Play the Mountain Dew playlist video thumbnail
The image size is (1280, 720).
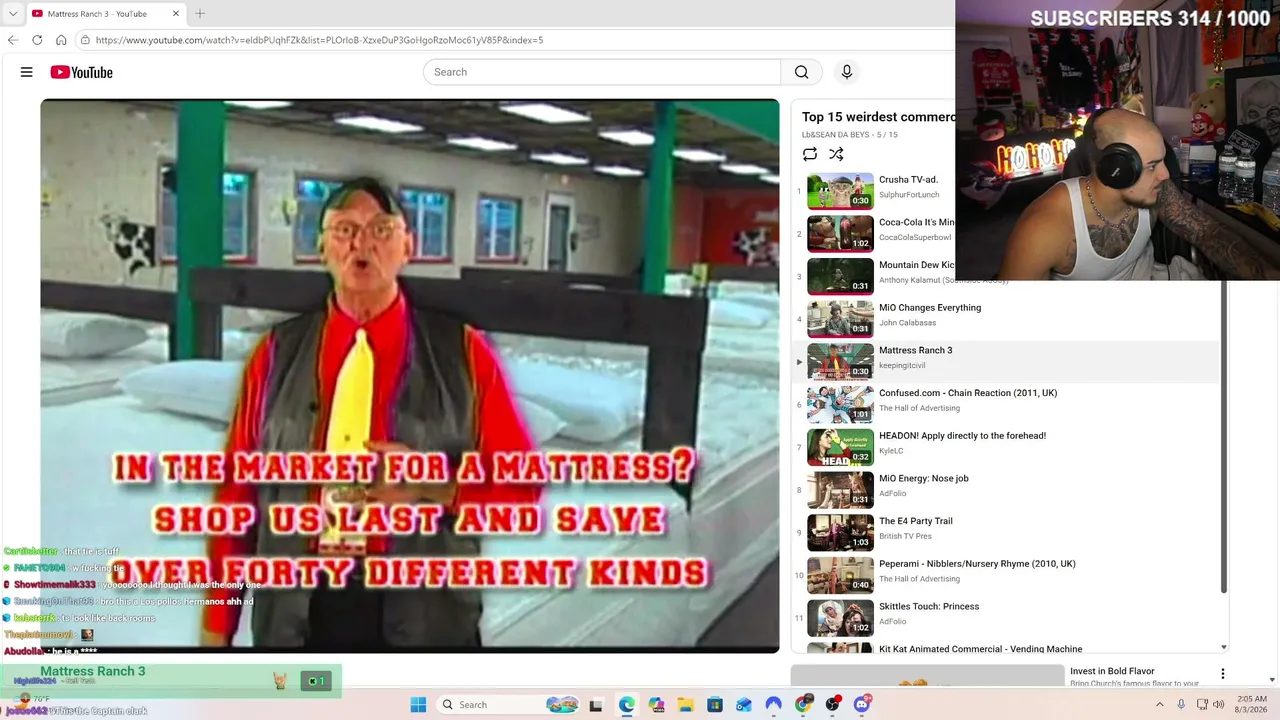click(840, 277)
